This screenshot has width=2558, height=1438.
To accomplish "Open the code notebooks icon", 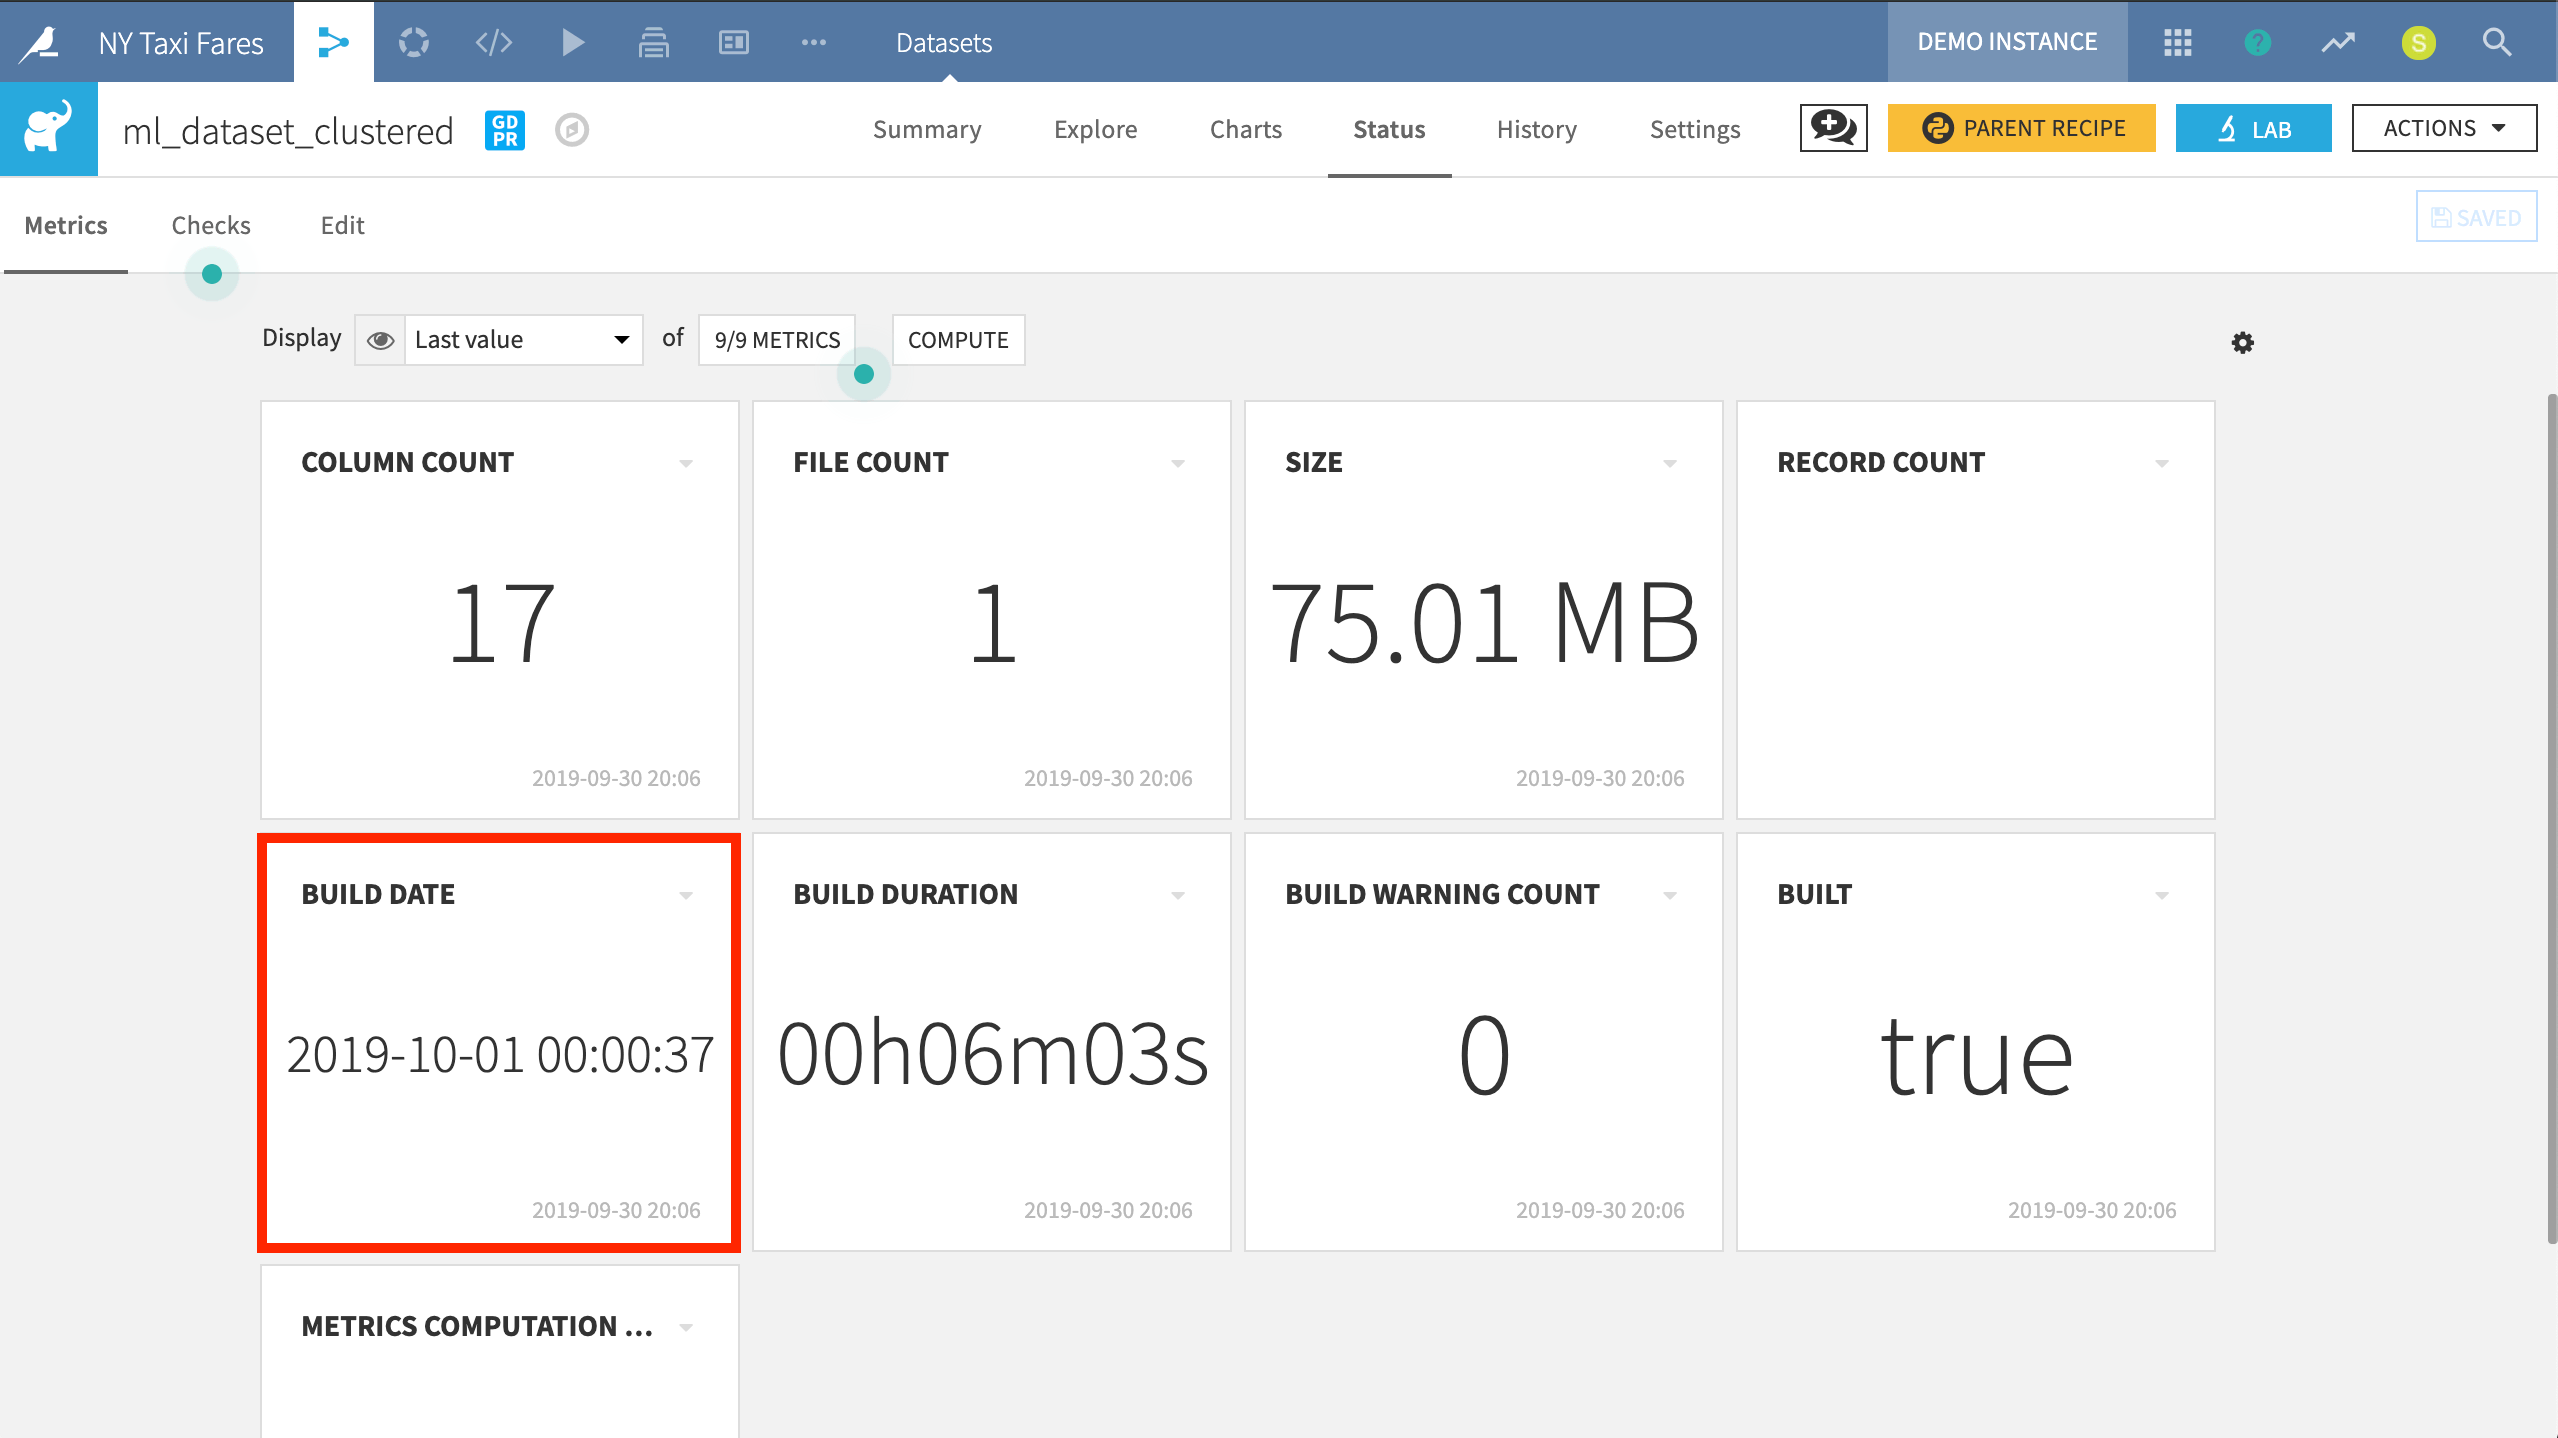I will (493, 42).
